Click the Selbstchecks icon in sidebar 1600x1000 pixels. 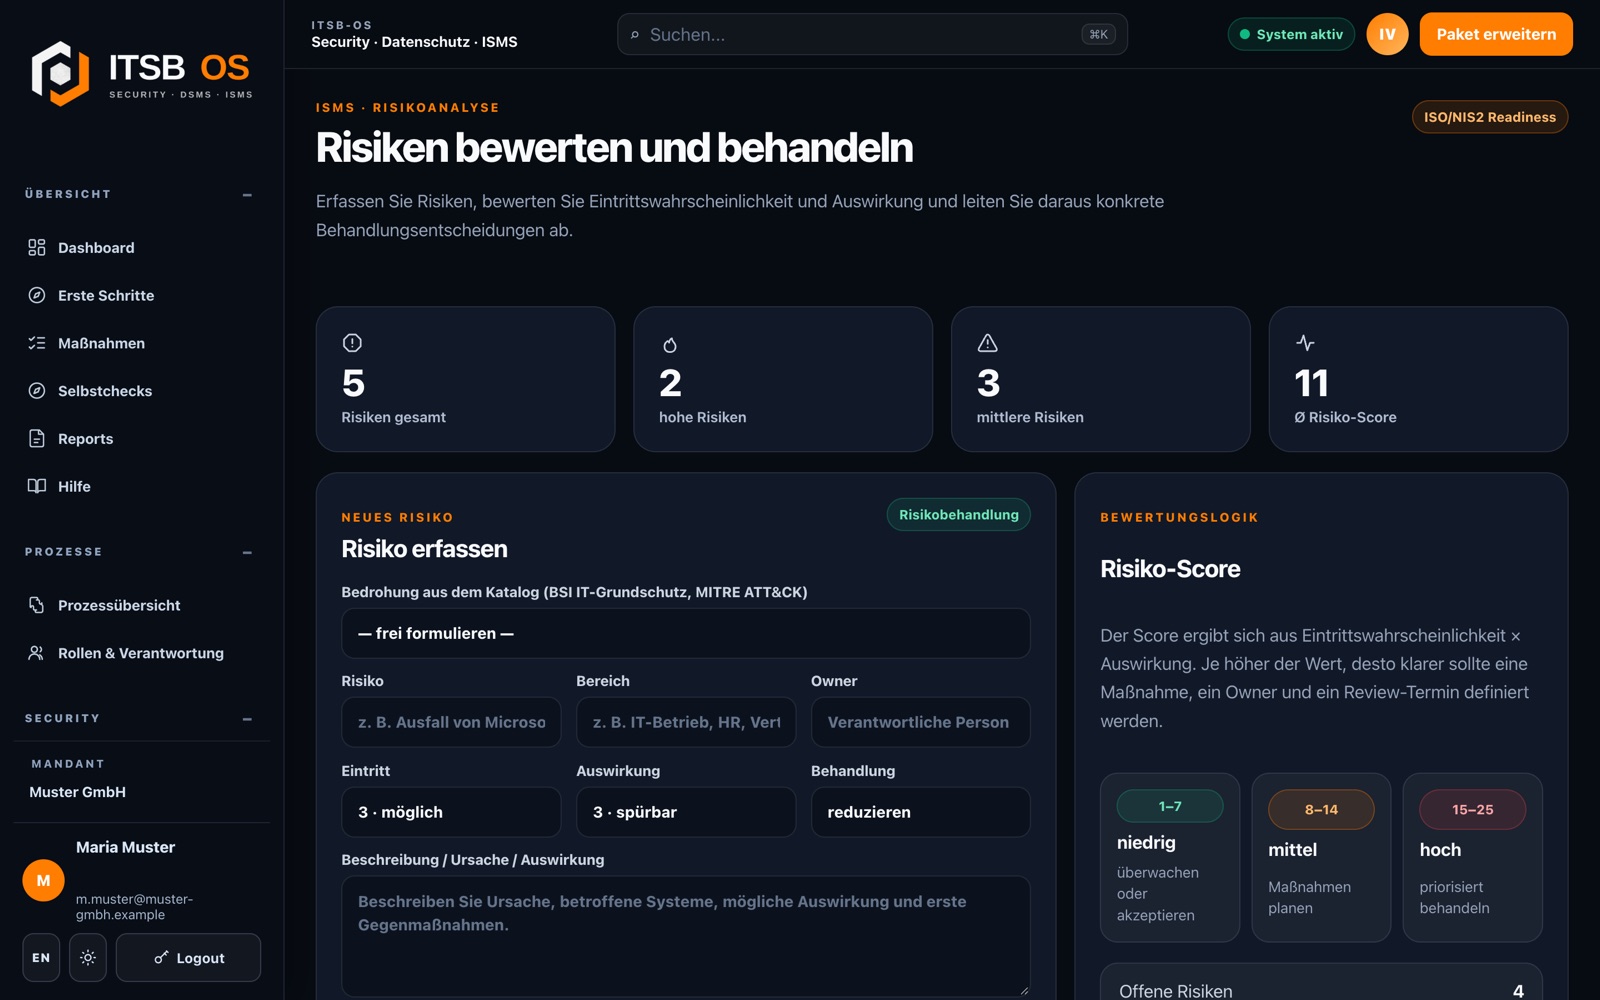tap(37, 391)
